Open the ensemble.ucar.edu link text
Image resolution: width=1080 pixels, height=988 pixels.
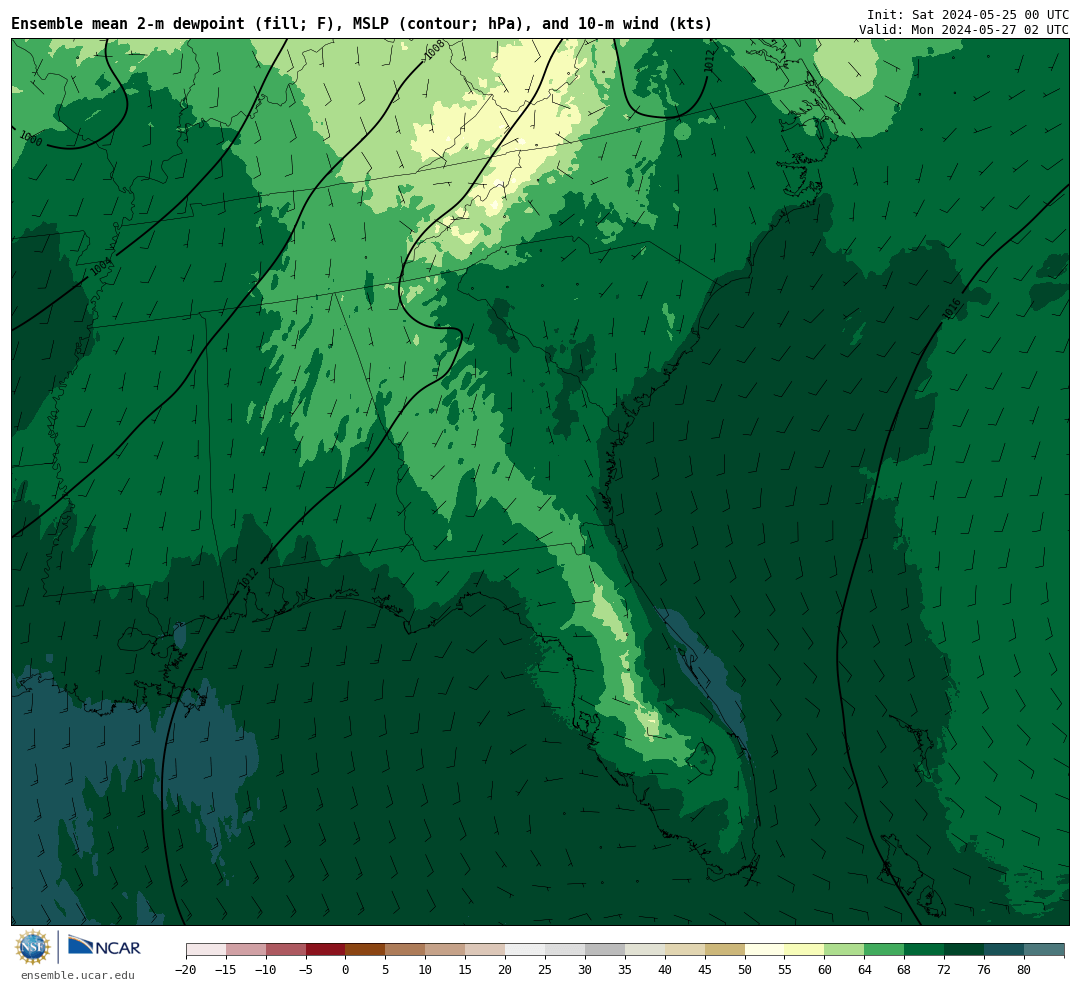pyautogui.click(x=78, y=975)
